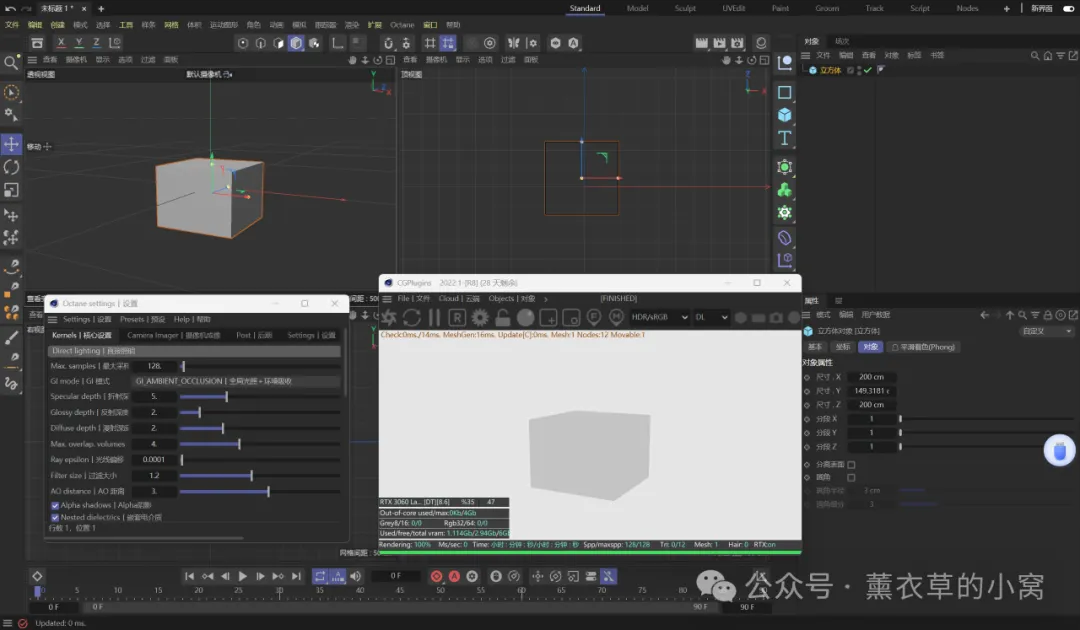This screenshot has width=1080, height=630.
Task: Click the snap magnet icon in top toolbar
Action: tap(388, 43)
